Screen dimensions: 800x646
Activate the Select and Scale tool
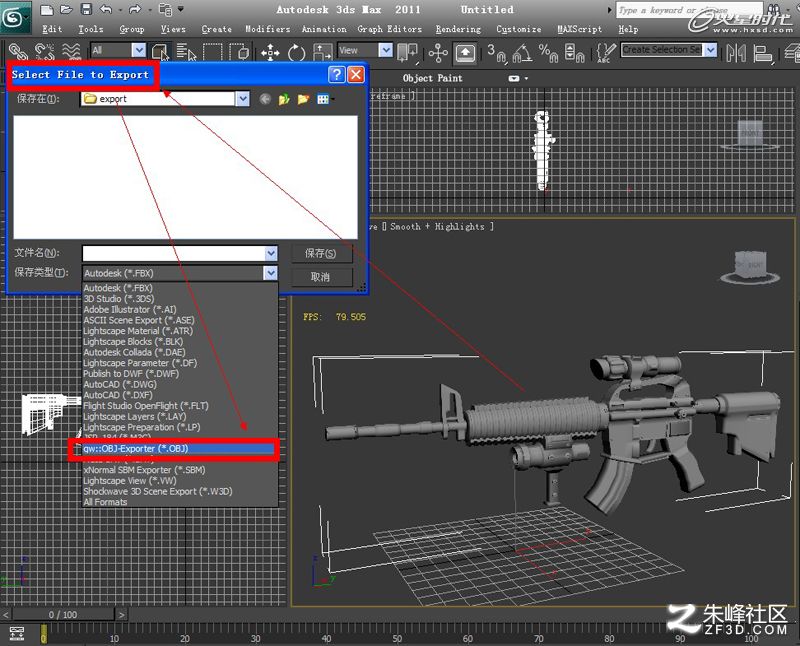coord(322,52)
